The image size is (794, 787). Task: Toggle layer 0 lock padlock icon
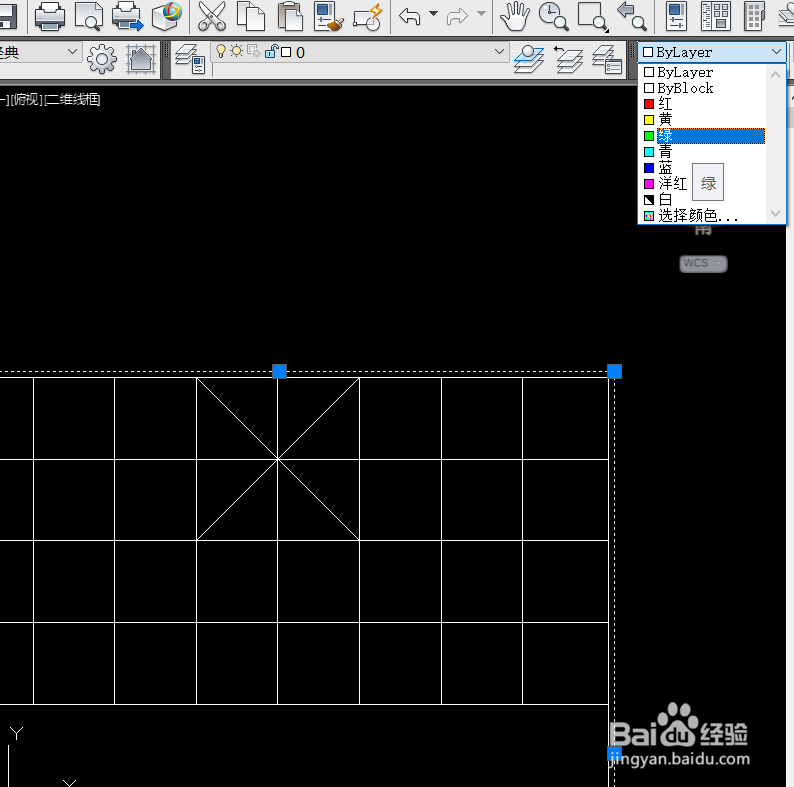pos(271,51)
